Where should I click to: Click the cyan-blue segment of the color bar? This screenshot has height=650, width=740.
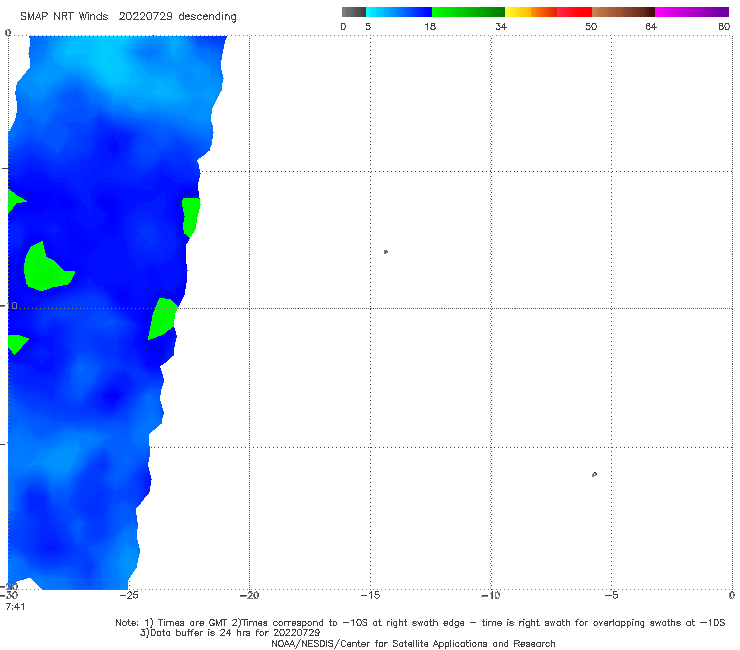(399, 12)
